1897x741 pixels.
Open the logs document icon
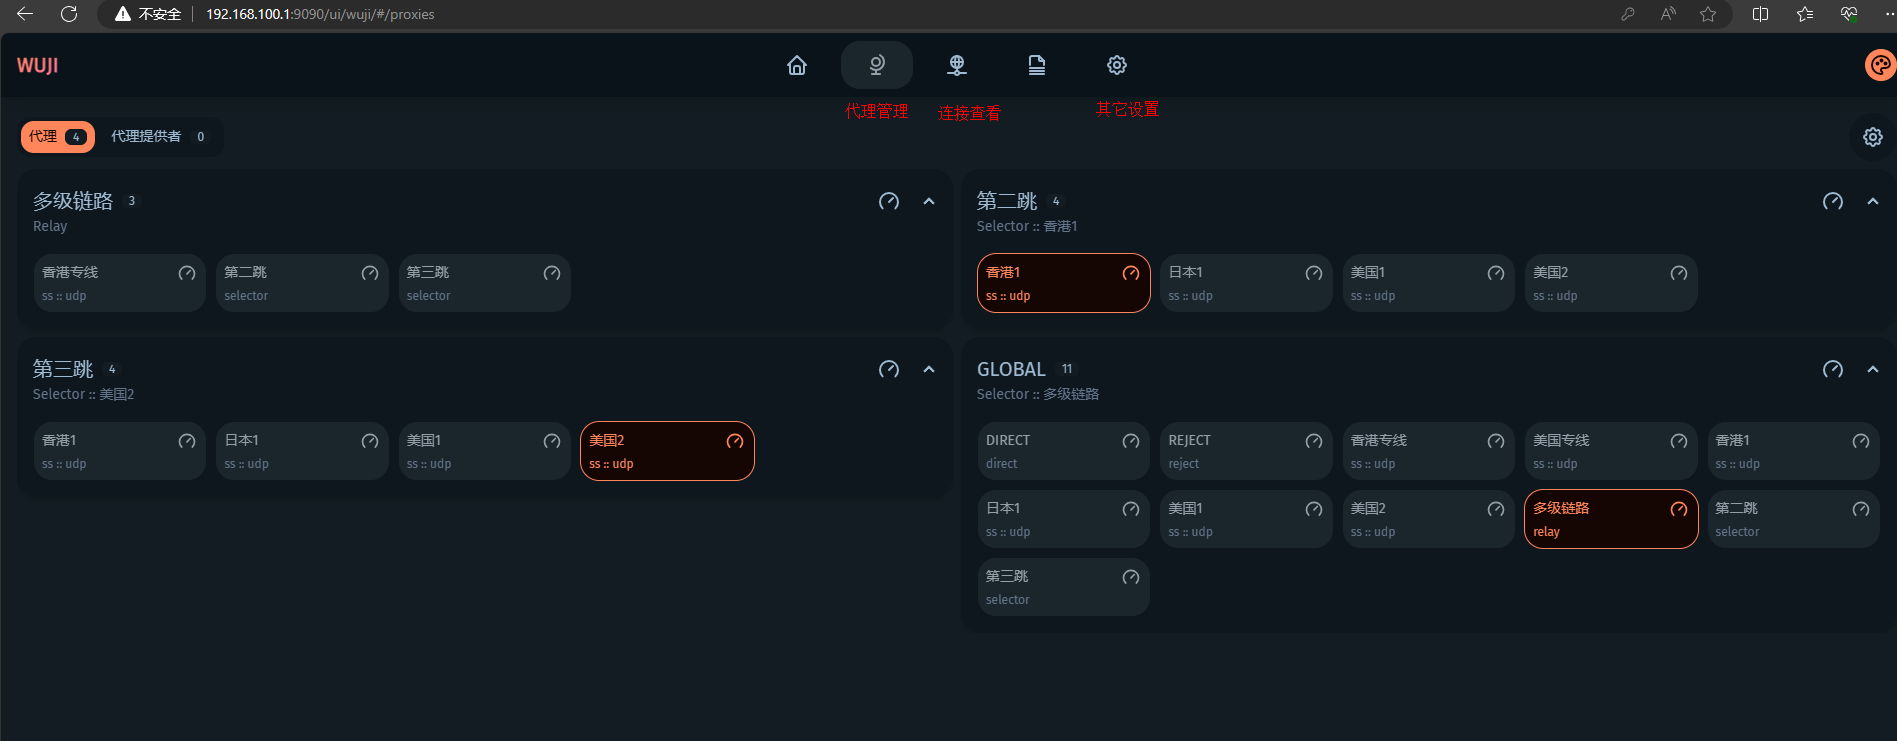tap(1037, 65)
